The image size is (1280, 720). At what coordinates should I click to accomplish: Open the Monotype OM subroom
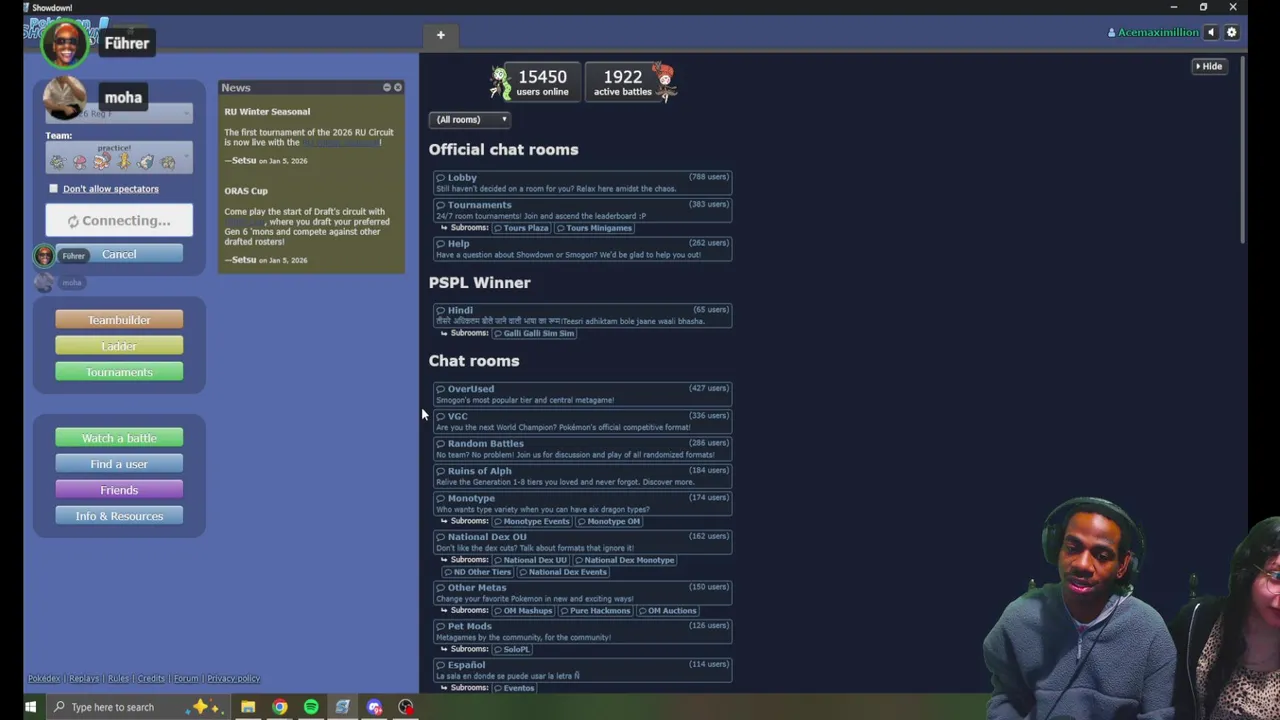click(609, 521)
